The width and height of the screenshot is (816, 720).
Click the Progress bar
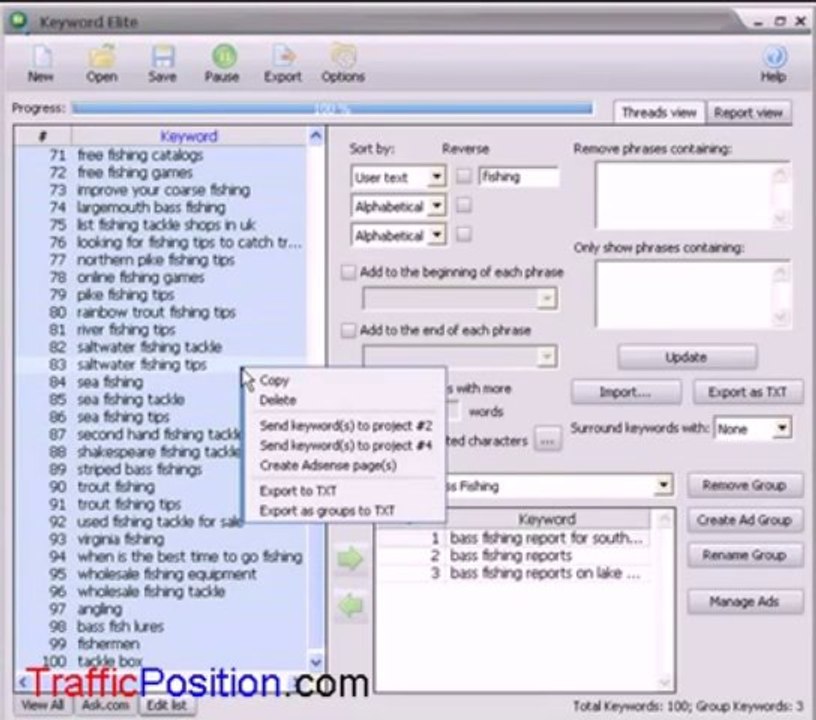point(332,109)
